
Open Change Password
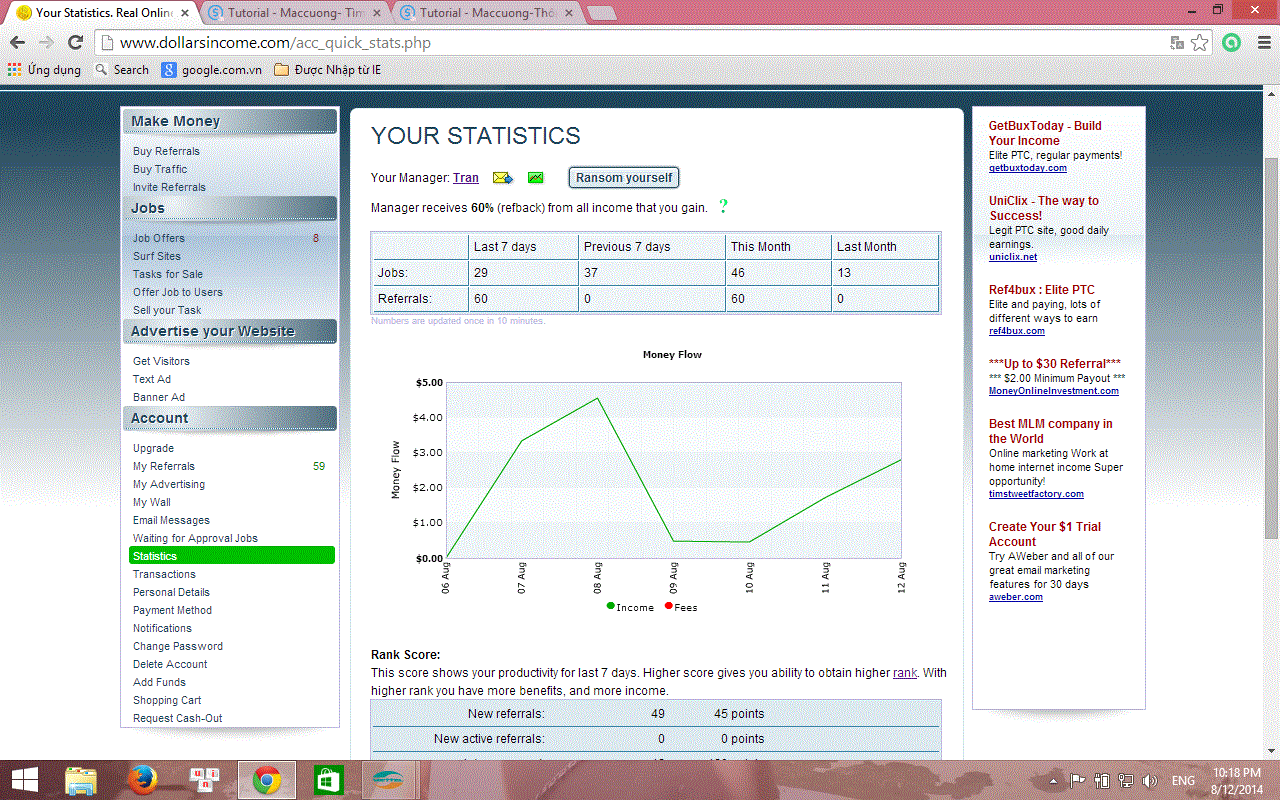[x=178, y=647]
